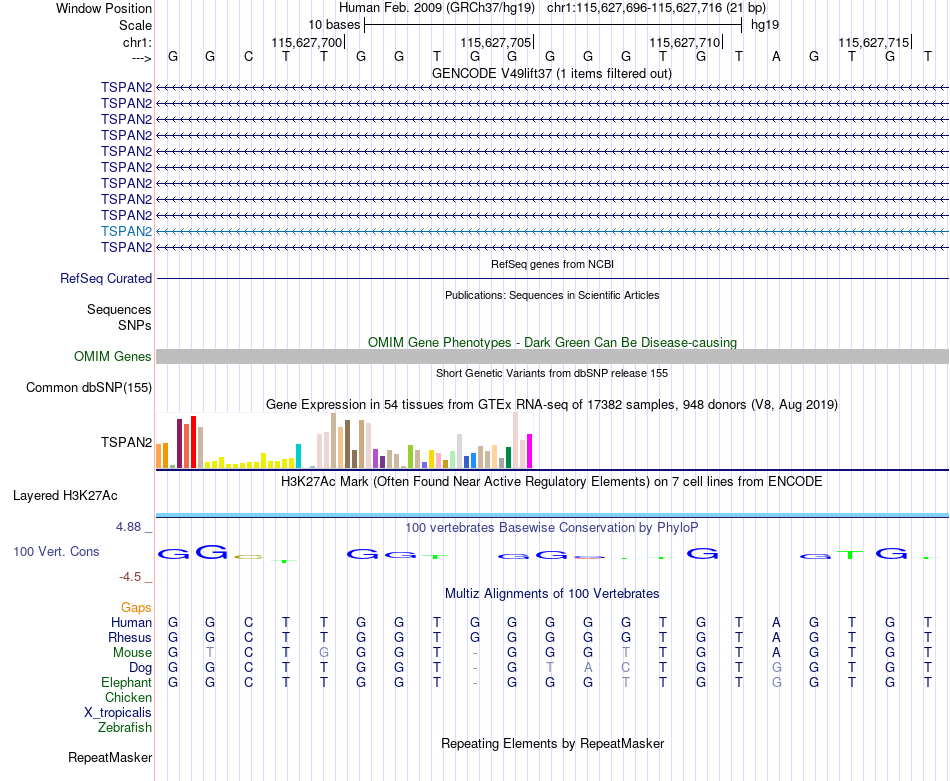Open the GENCODE V49lift37 track title
The width and height of the screenshot is (950, 781).
[551, 74]
